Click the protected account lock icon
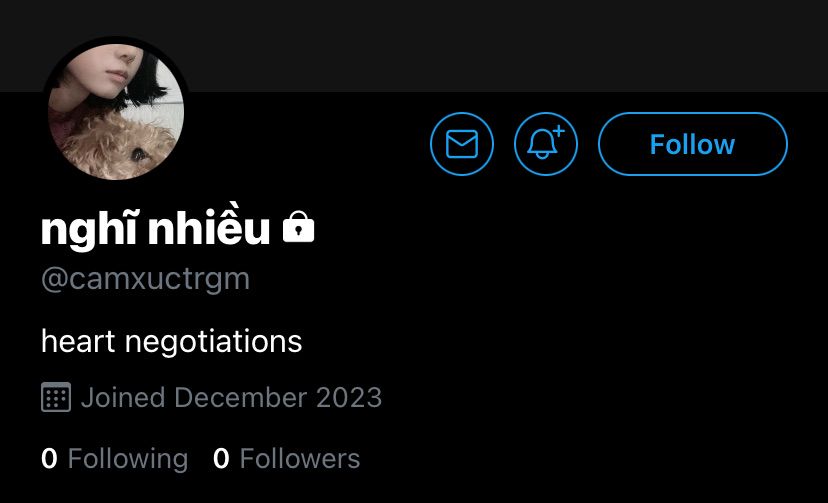Viewport: 828px width, 503px height. point(298,227)
